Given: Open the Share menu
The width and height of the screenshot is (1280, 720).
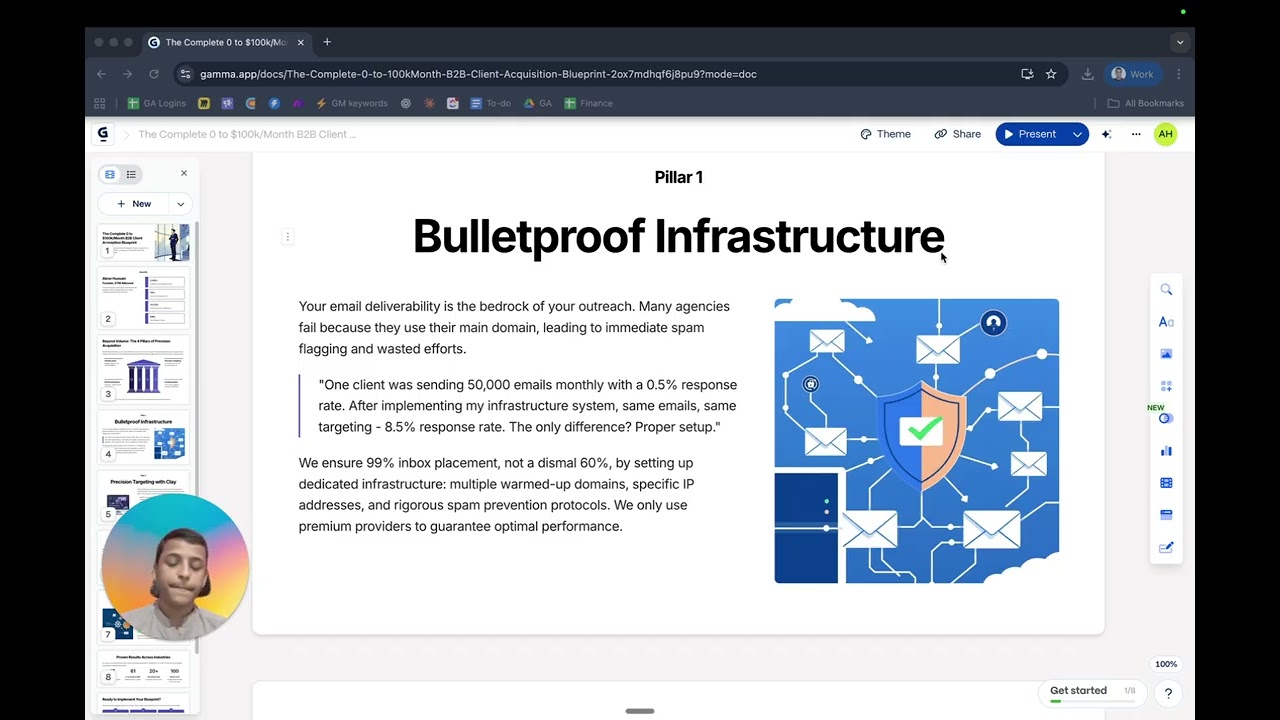Looking at the screenshot, I should point(957,134).
